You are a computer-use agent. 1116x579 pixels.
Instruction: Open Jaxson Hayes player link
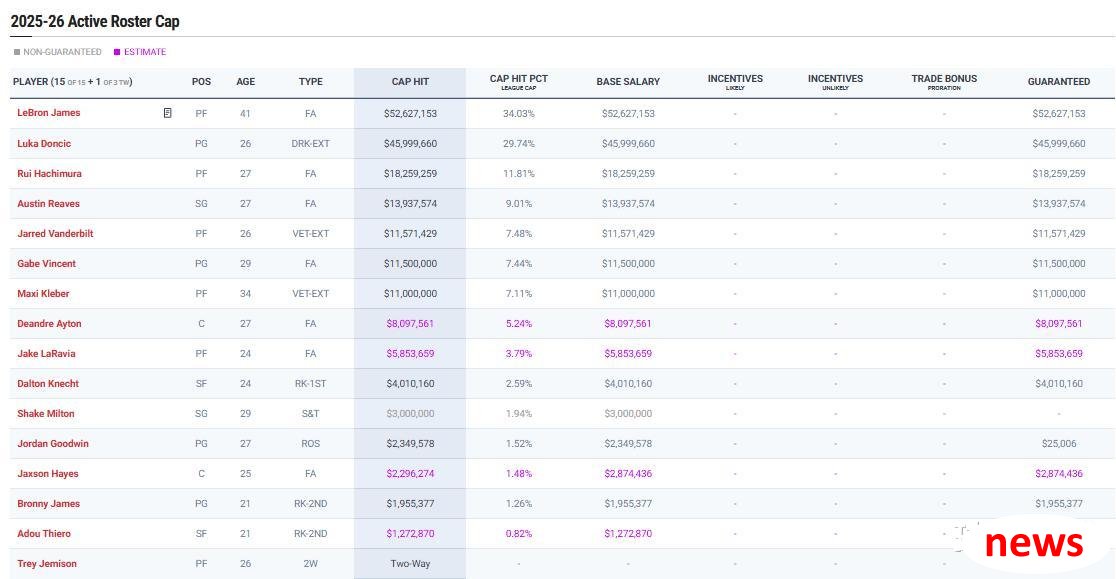tap(48, 474)
